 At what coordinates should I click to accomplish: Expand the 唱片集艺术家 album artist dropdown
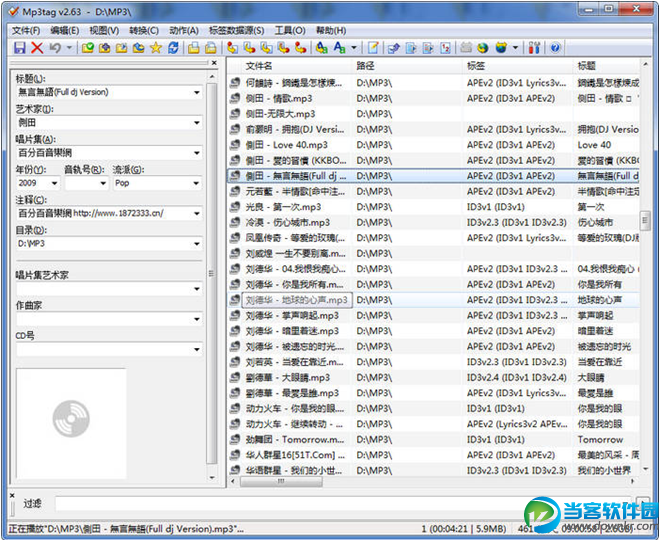[197, 289]
